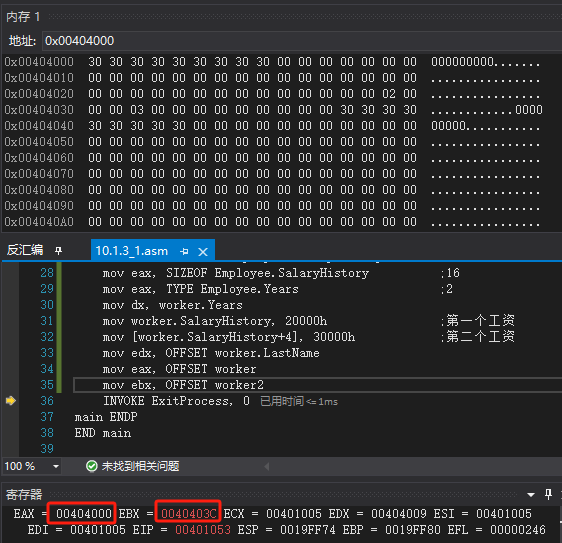Click the ECX register value 00401005
Viewport: 562px width, 543px height.
click(294, 514)
